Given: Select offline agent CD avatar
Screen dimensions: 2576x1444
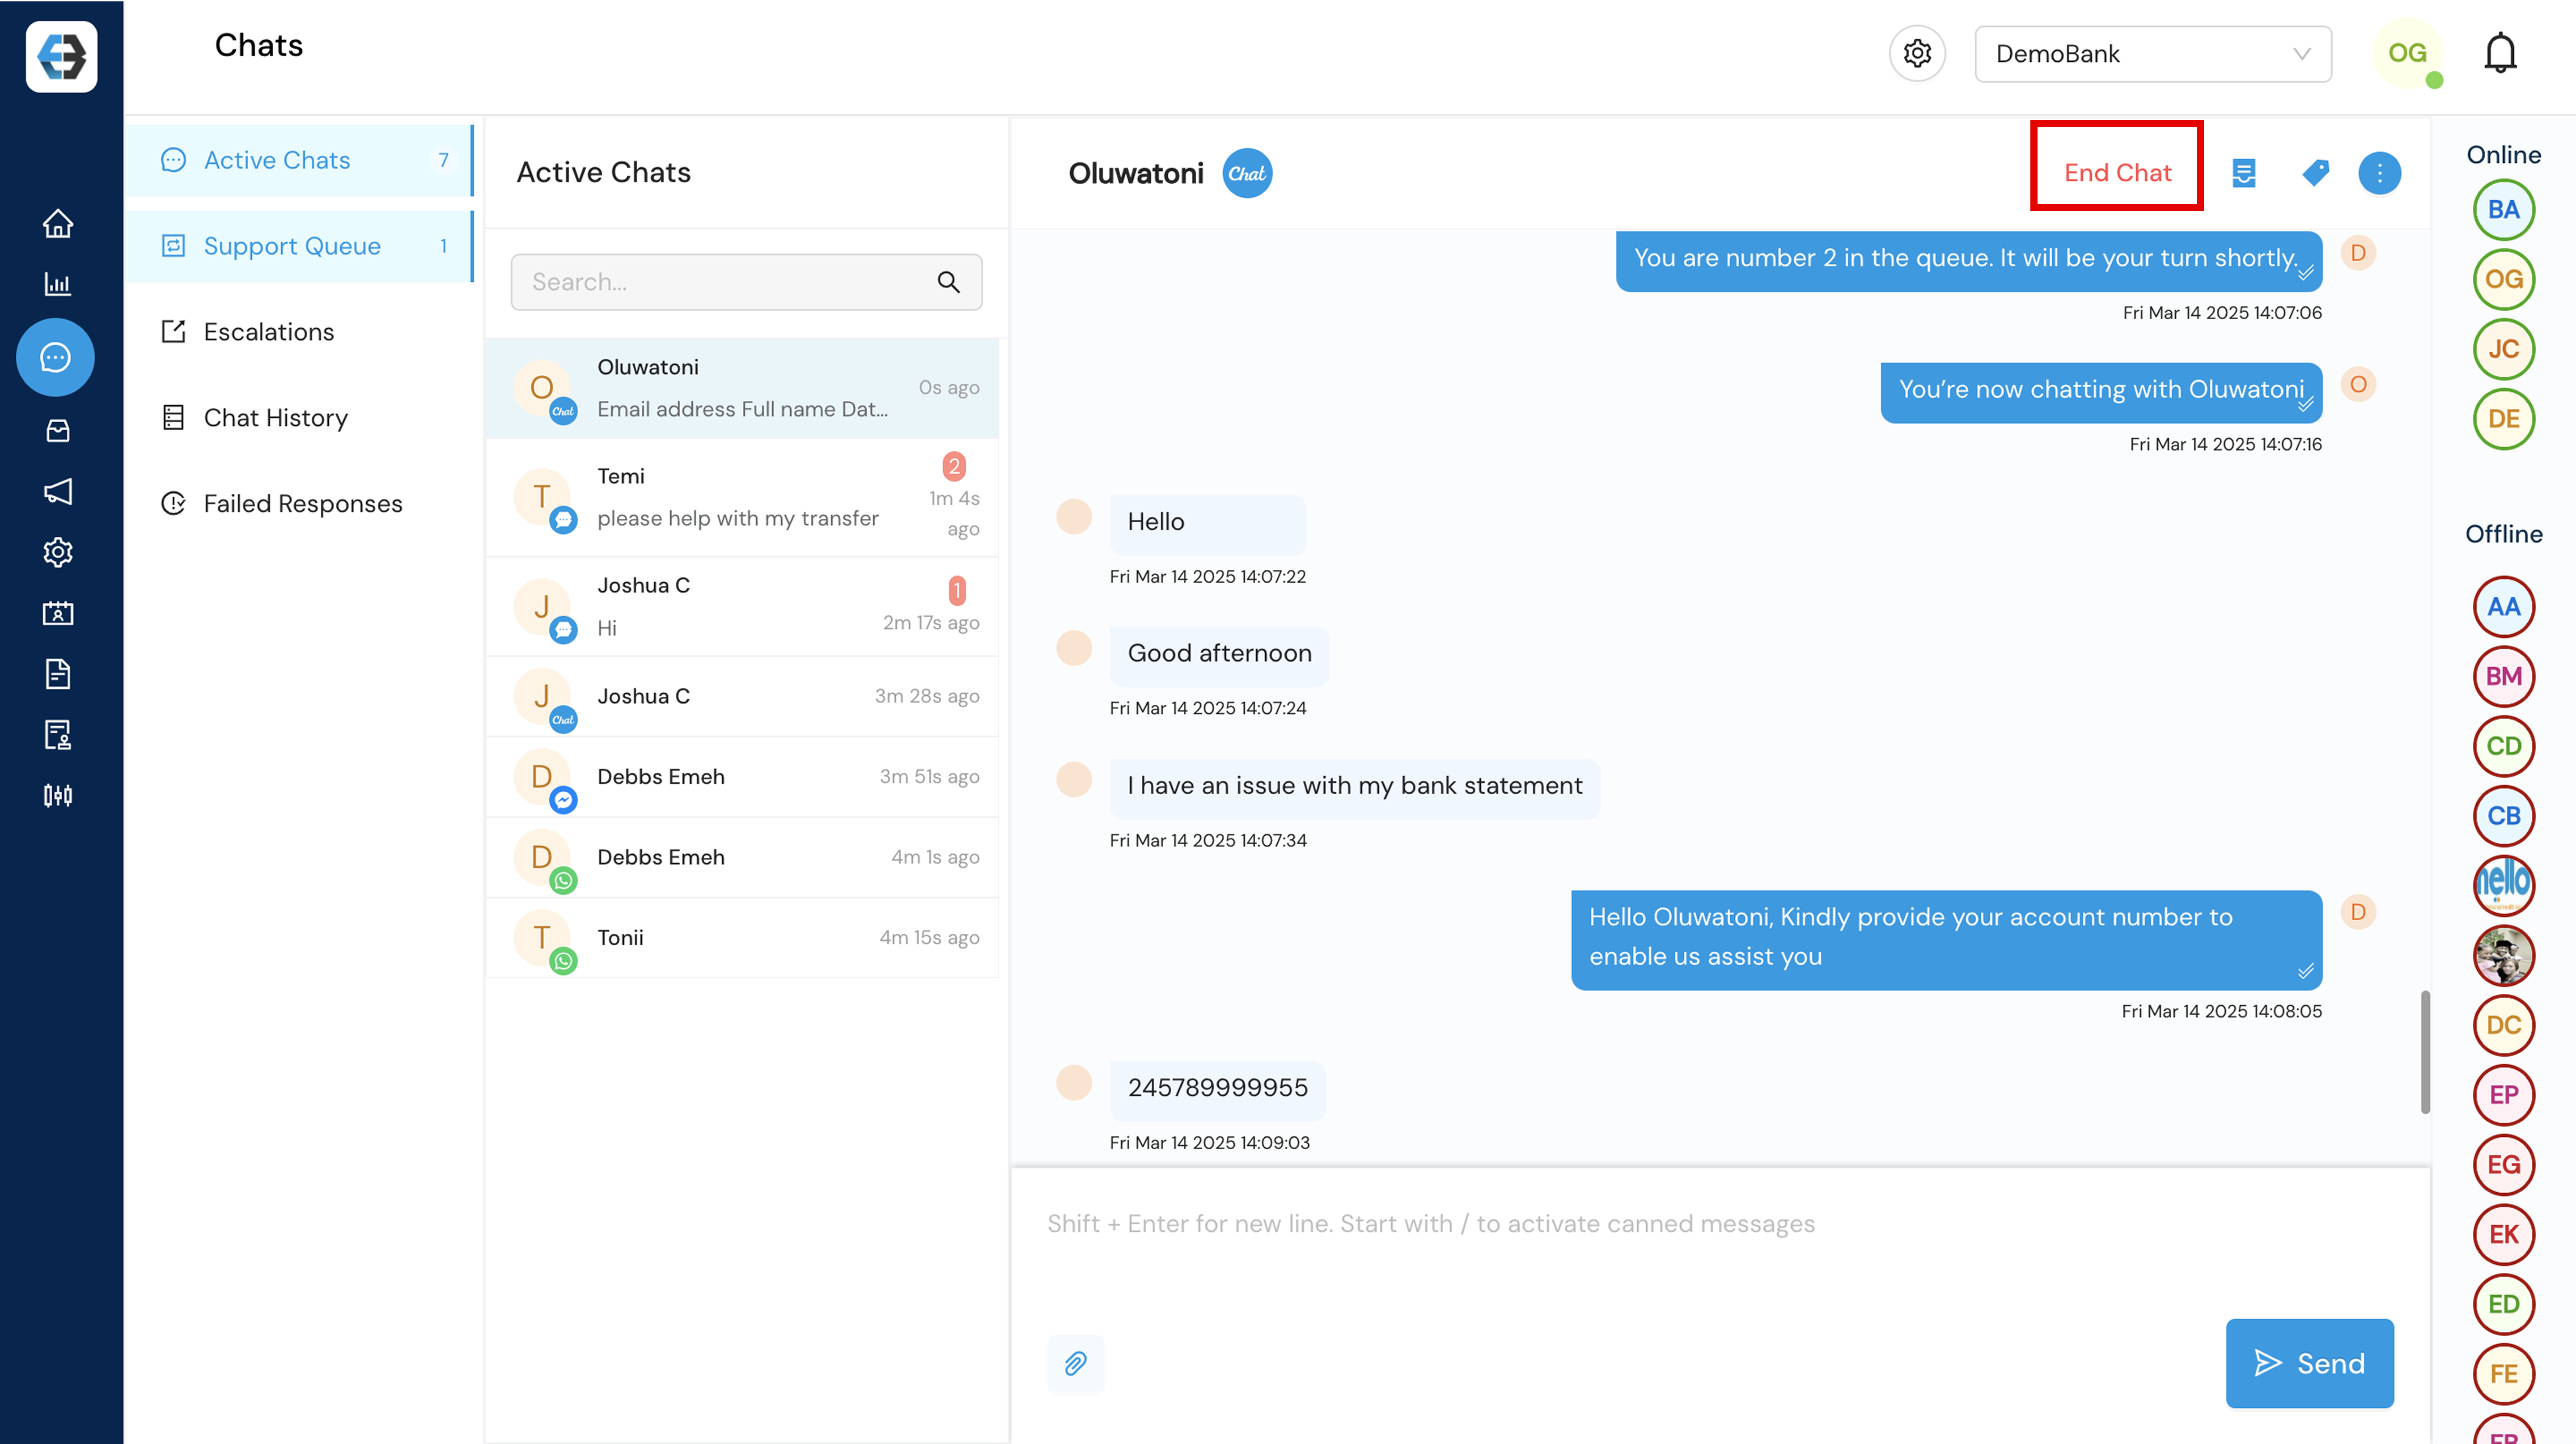Looking at the screenshot, I should (2503, 746).
